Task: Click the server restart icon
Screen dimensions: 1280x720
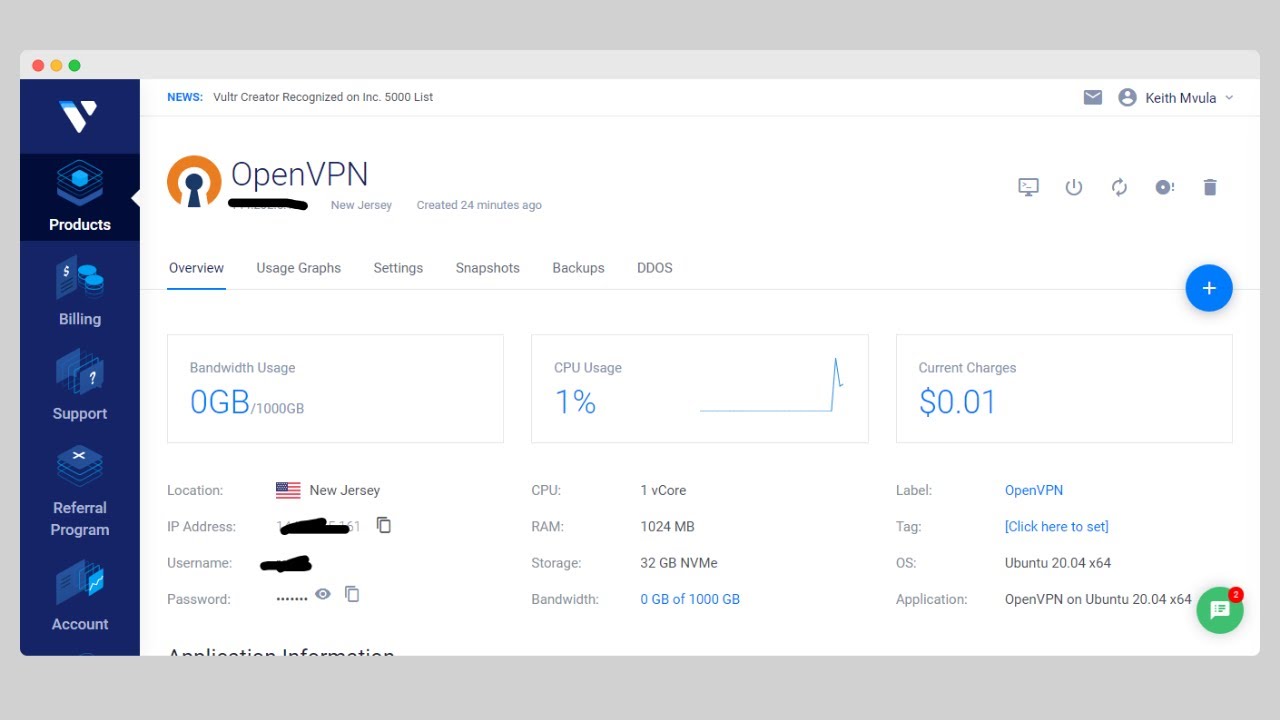Action: click(x=1119, y=187)
